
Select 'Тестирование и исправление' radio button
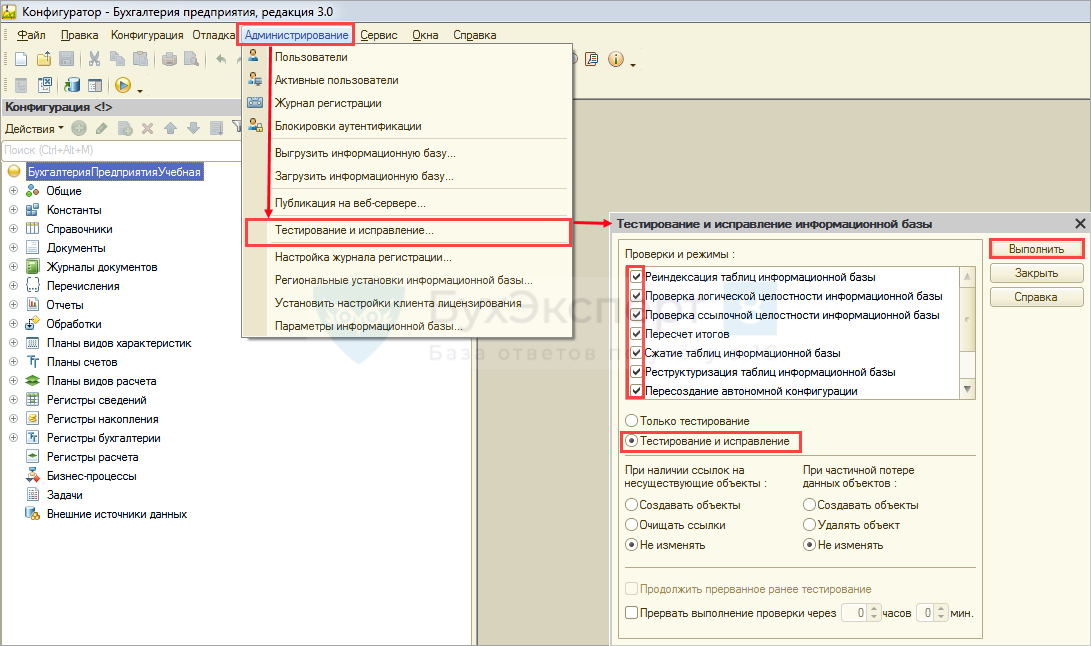tap(632, 441)
